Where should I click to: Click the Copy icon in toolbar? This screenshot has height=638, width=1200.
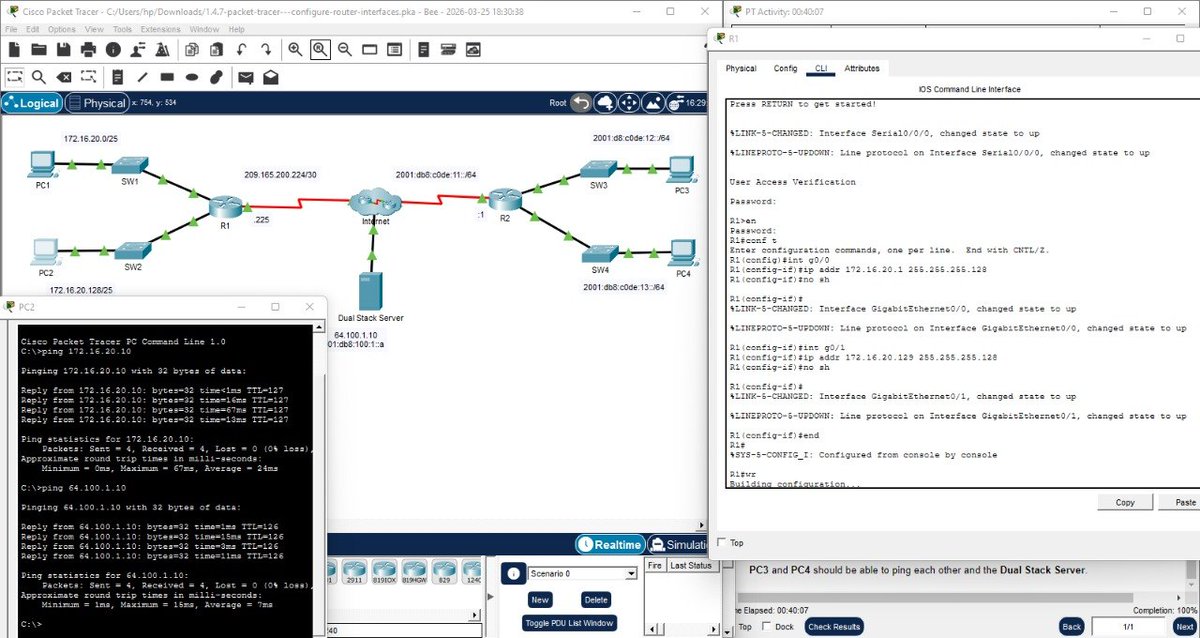pyautogui.click(x=191, y=49)
